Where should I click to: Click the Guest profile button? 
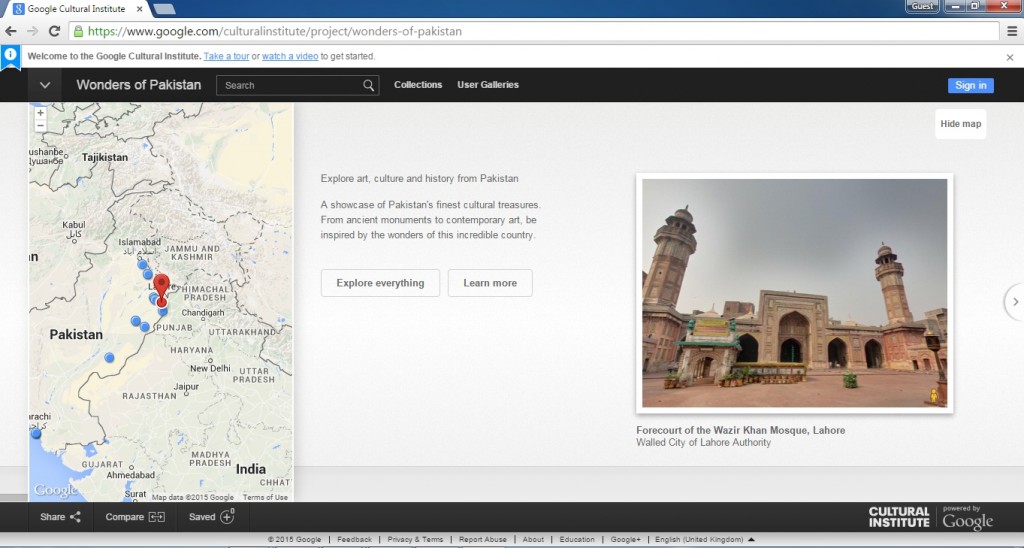(x=922, y=6)
